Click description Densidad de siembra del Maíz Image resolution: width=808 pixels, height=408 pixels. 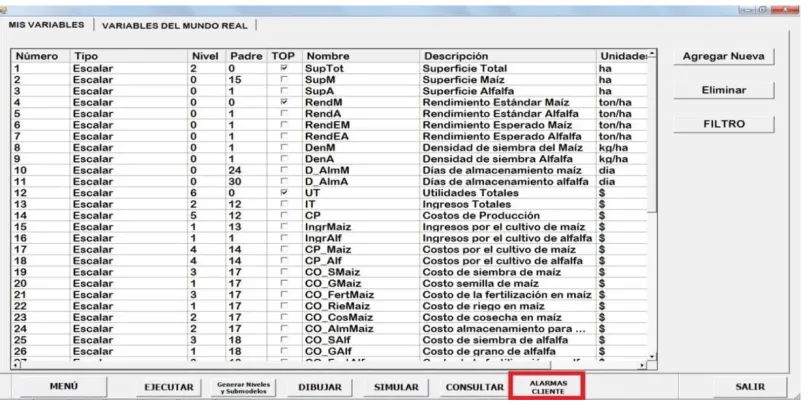pos(503,148)
